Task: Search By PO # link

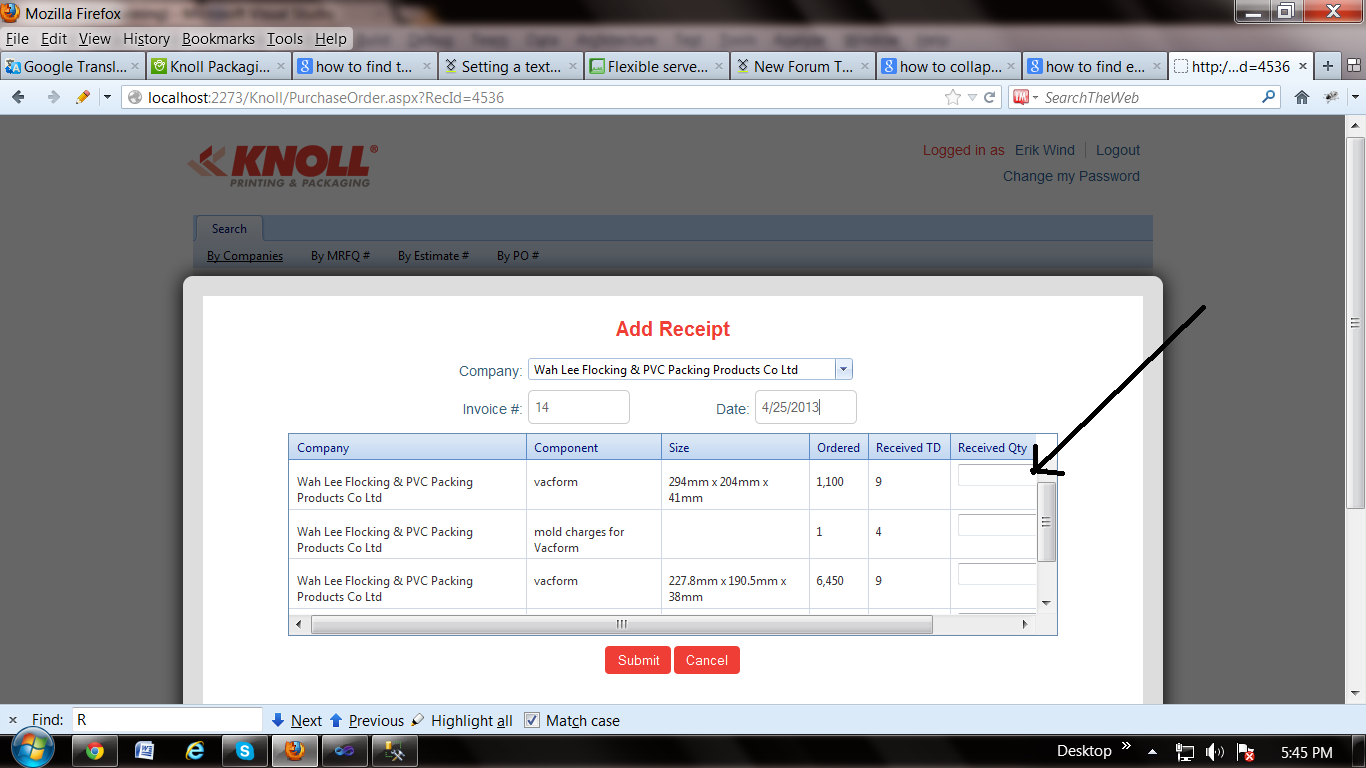Action: (x=518, y=256)
